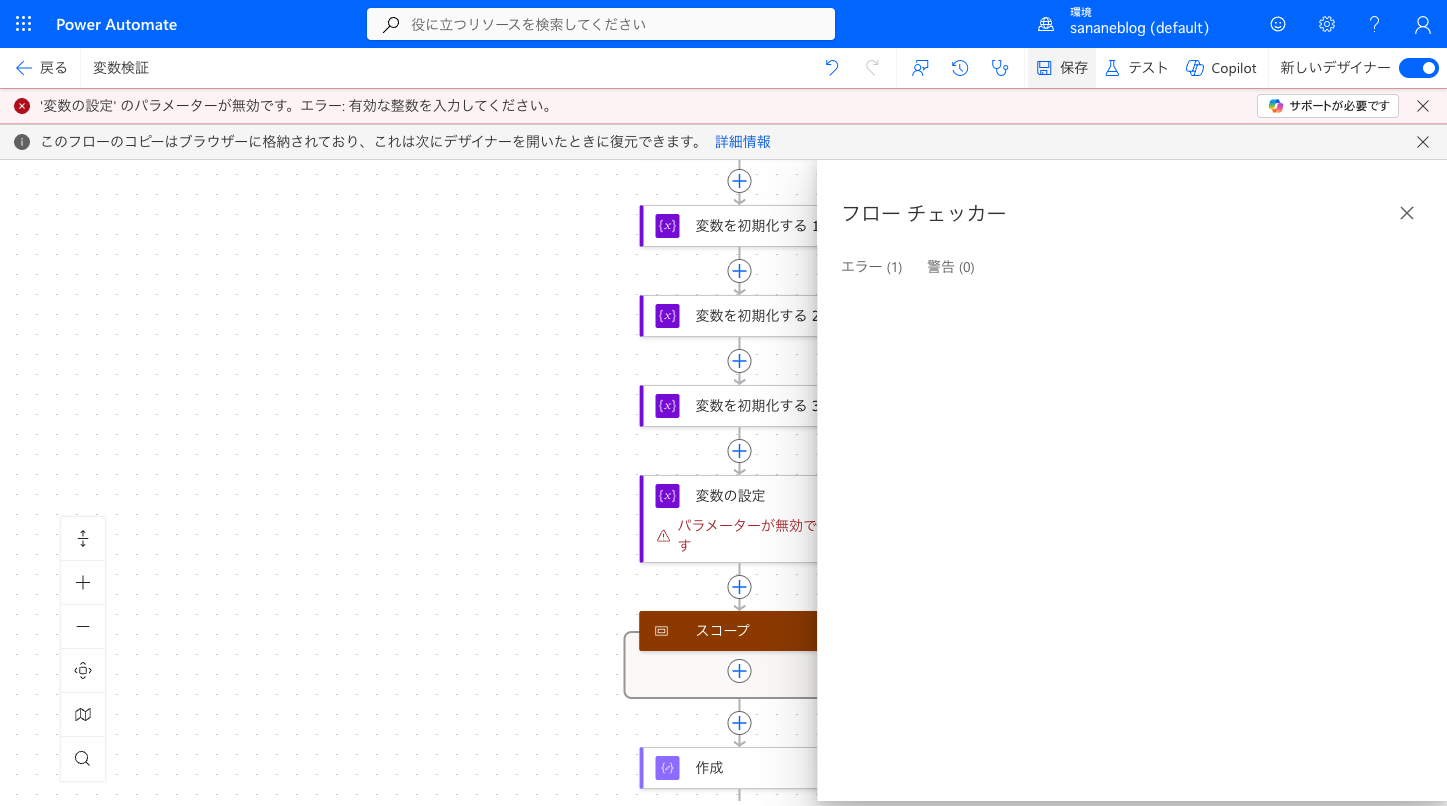Zoom out on the canvas
Image resolution: width=1447 pixels, height=806 pixels.
[x=83, y=627]
